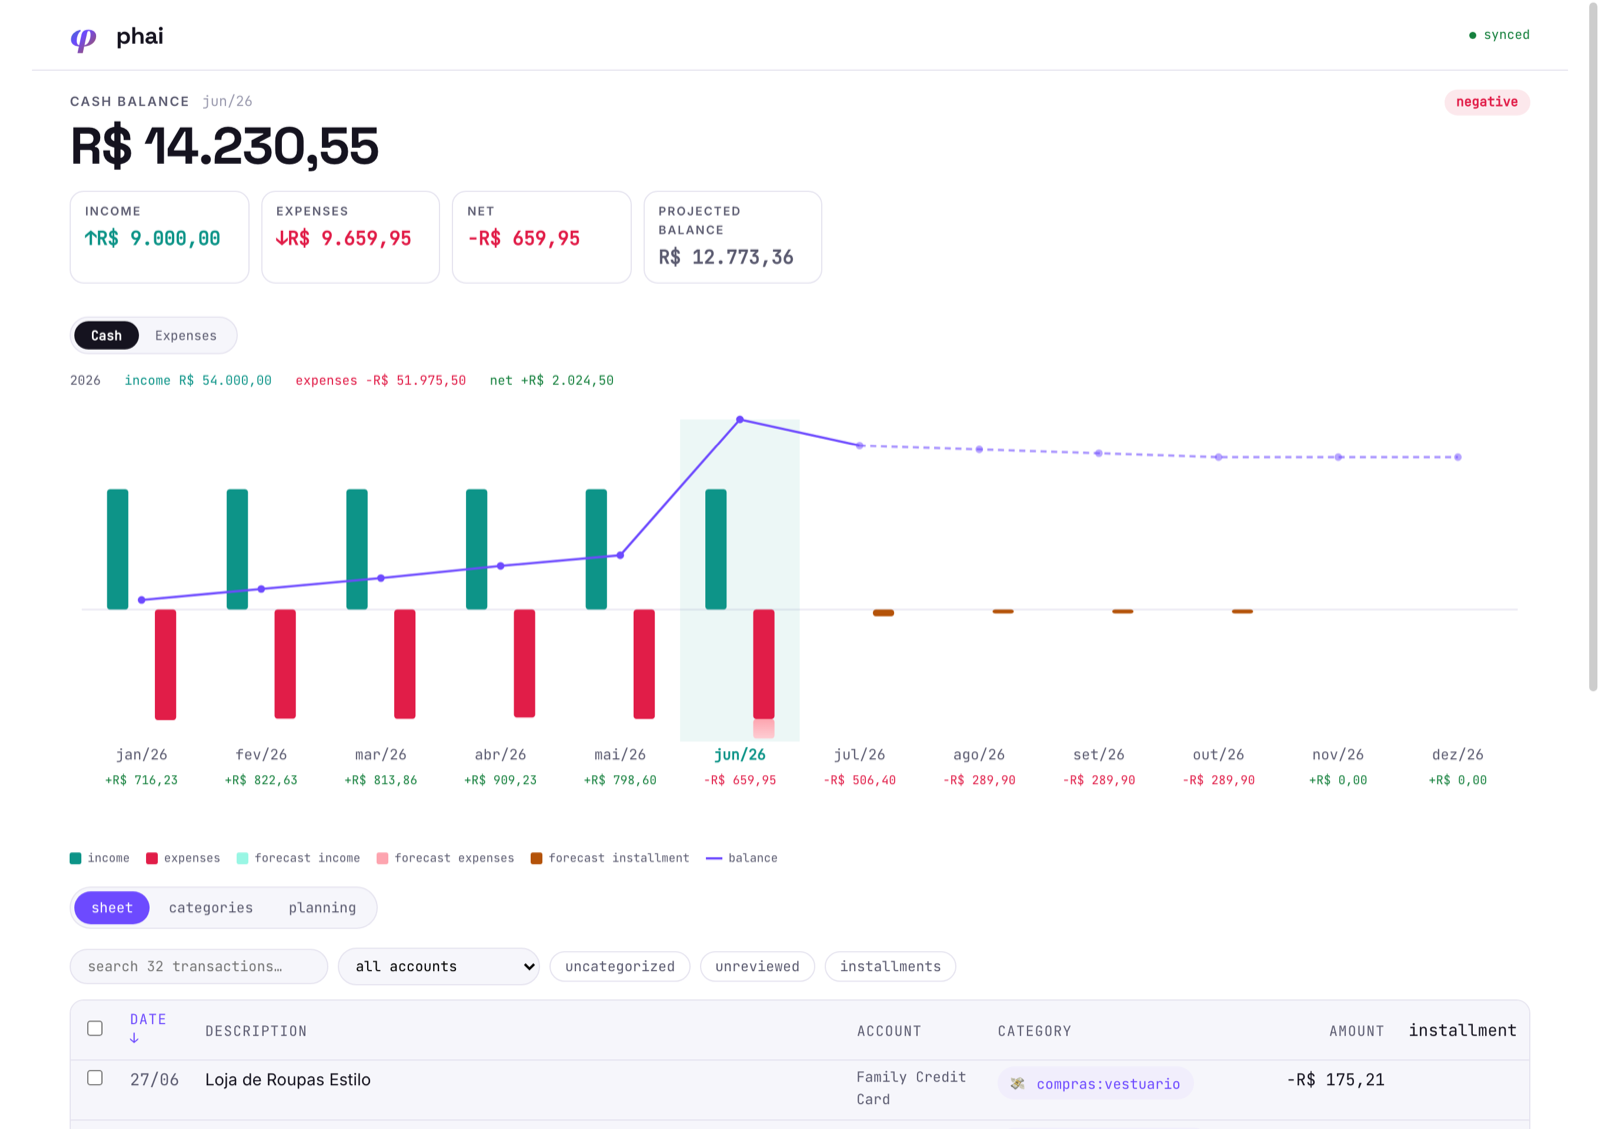Click the yearly income R$ 54.000,00 text
Image resolution: width=1600 pixels, height=1129 pixels.
[198, 380]
